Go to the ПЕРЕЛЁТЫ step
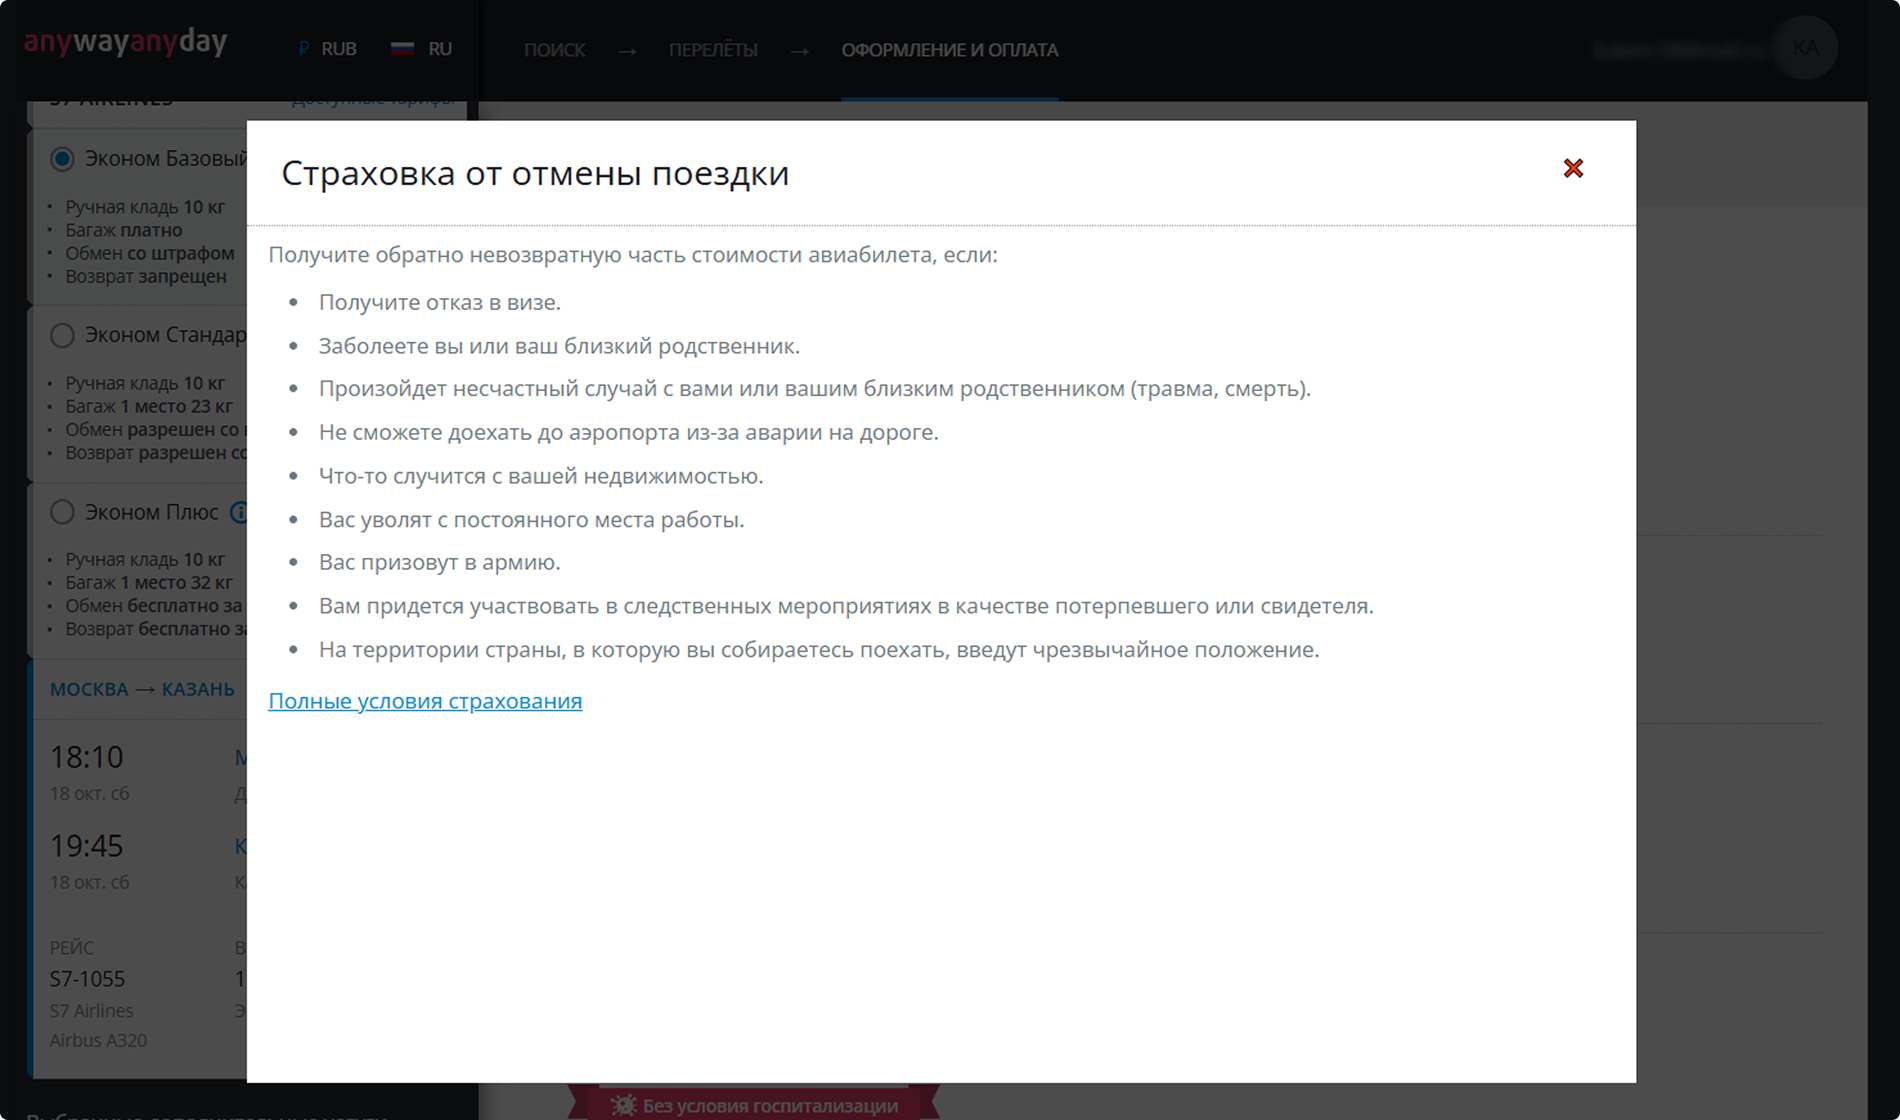Screen dimensions: 1900x1120 (x=713, y=50)
